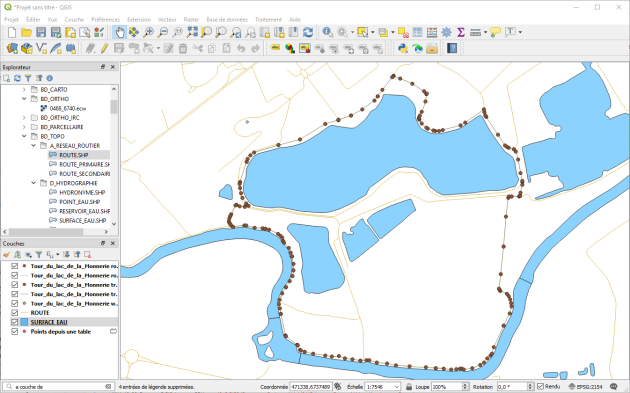The height and width of the screenshot is (393, 630).
Task: Collapse the BD_TOPO folder in Explorateur
Action: pos(24,136)
